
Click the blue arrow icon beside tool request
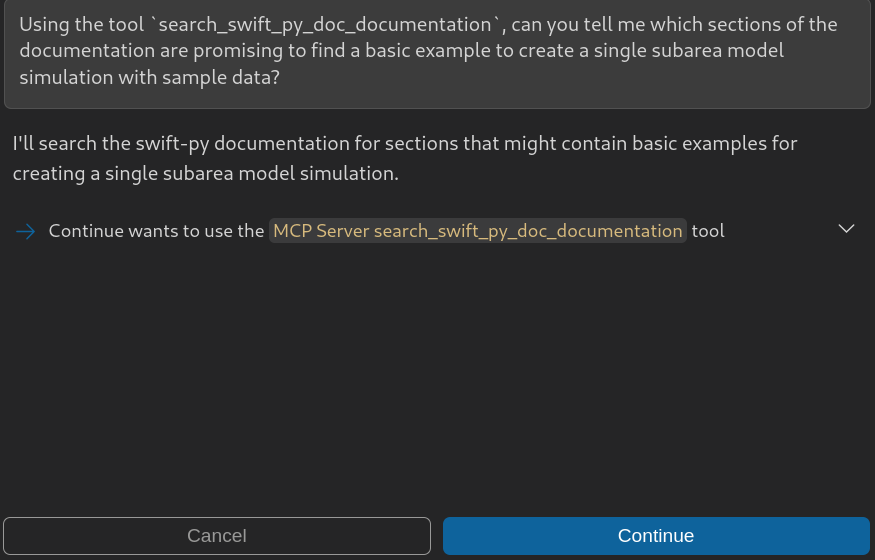click(x=26, y=231)
